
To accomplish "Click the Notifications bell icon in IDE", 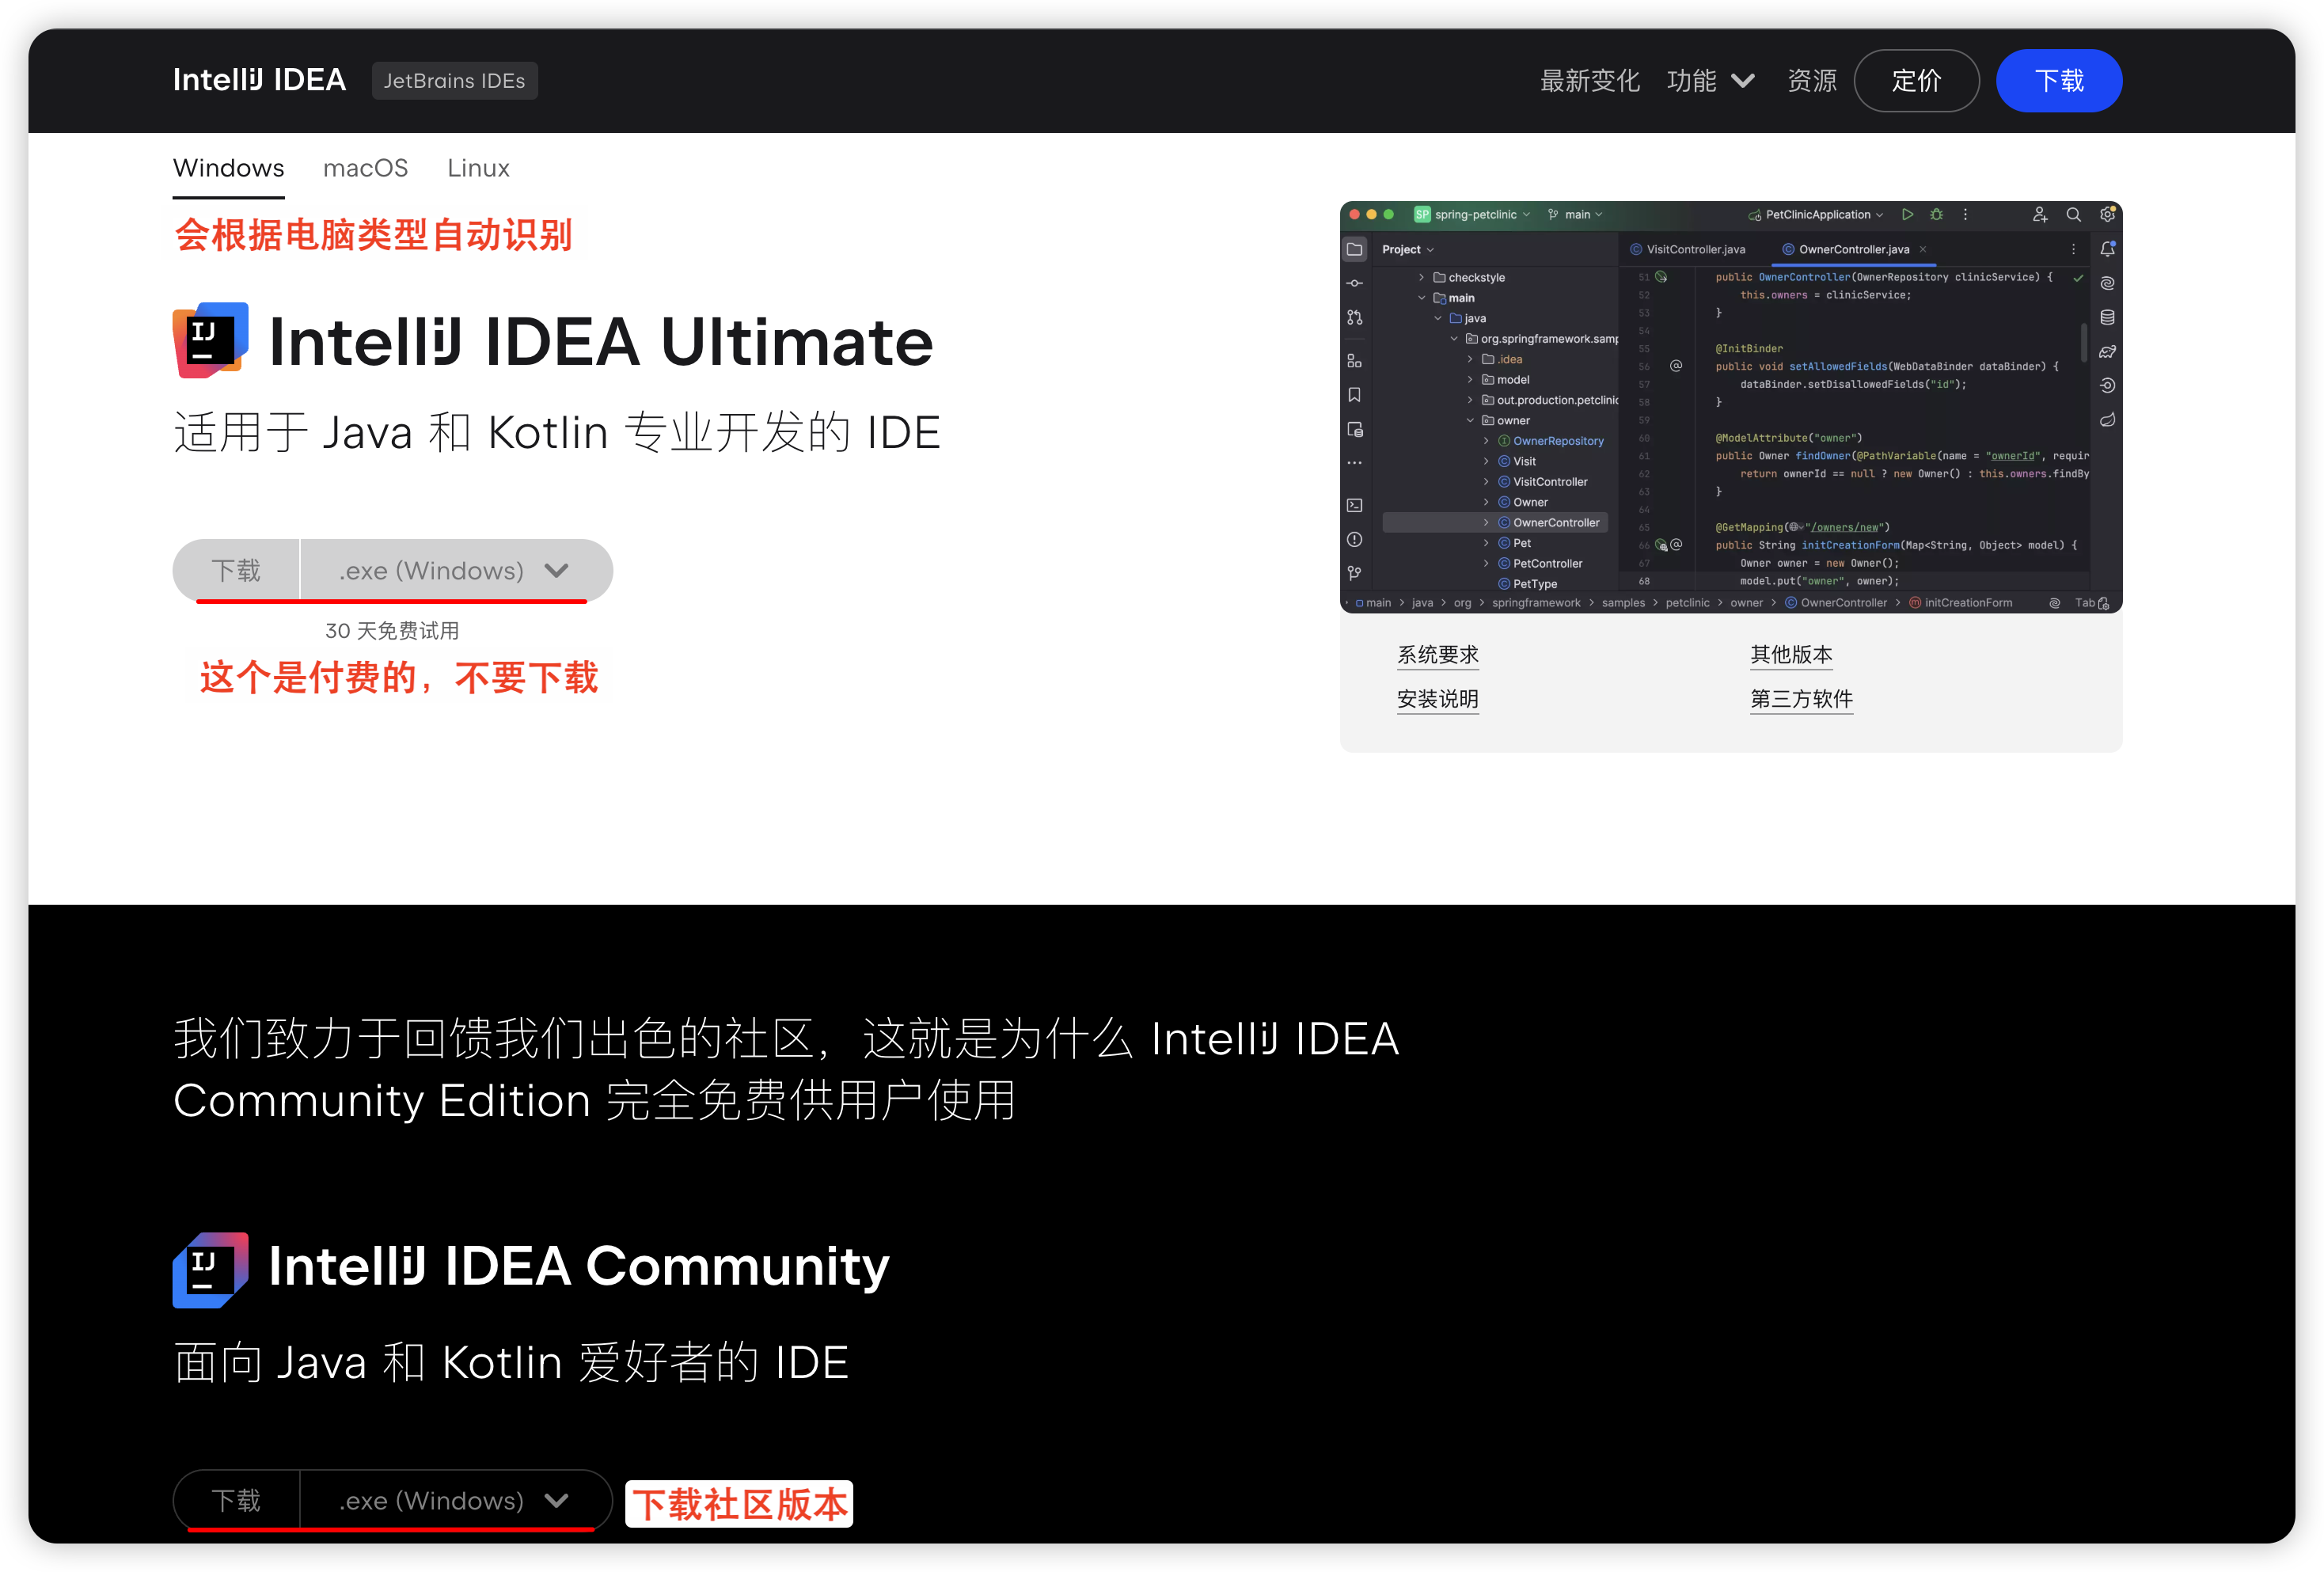I will tap(2107, 249).
